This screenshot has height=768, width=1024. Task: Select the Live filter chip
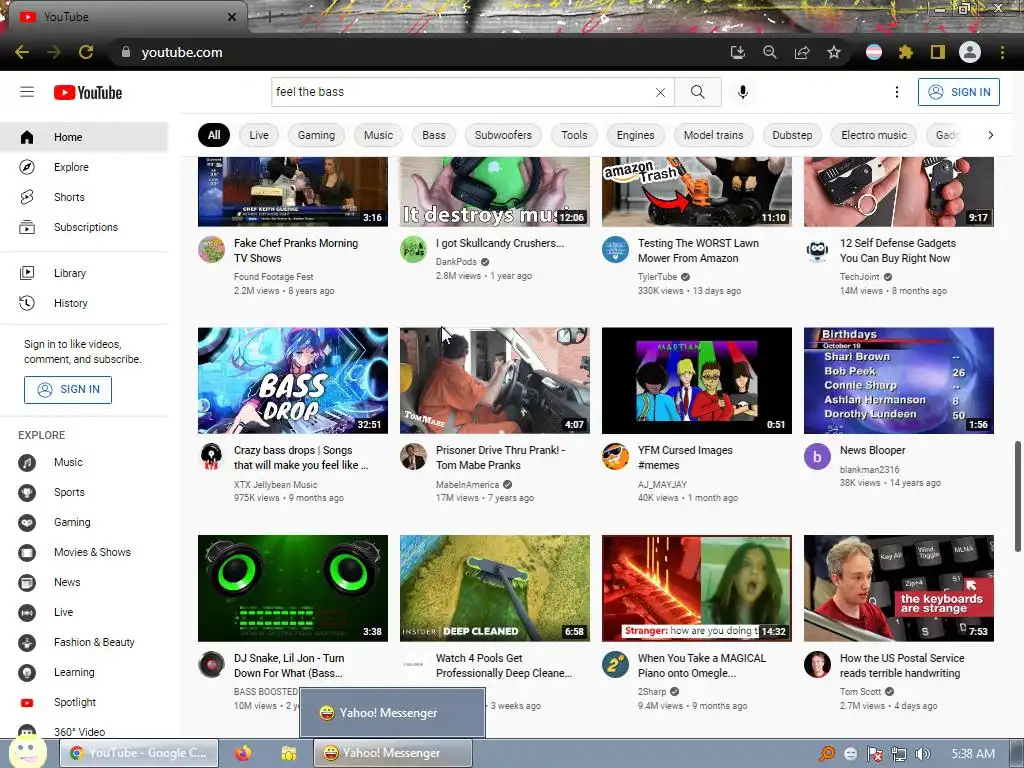[259, 135]
